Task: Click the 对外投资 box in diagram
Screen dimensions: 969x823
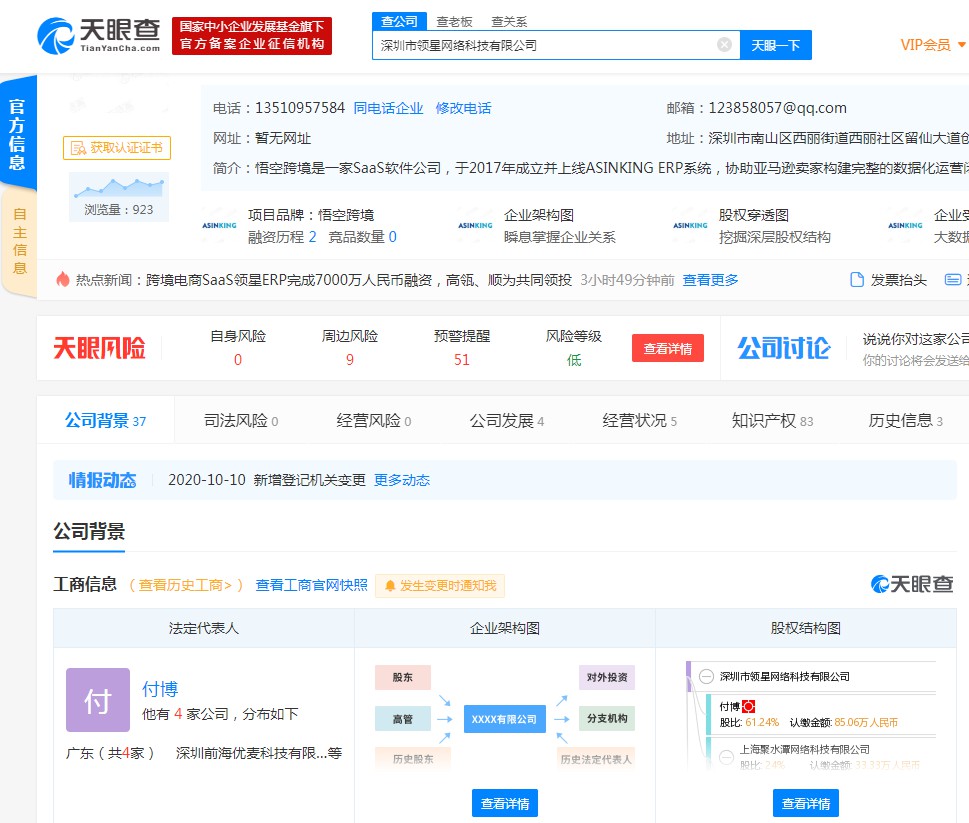Action: [x=607, y=677]
